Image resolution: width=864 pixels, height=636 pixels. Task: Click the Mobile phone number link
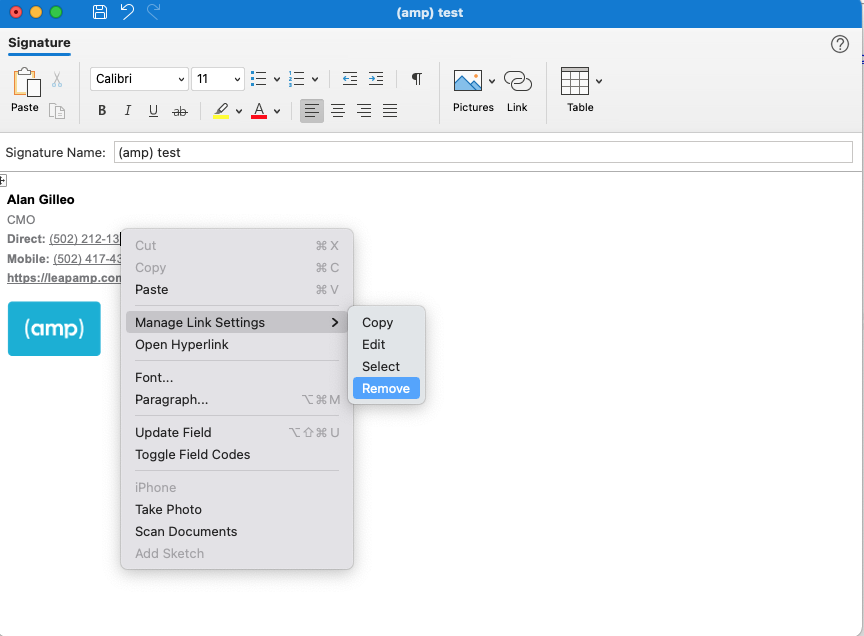pyautogui.click(x=87, y=258)
